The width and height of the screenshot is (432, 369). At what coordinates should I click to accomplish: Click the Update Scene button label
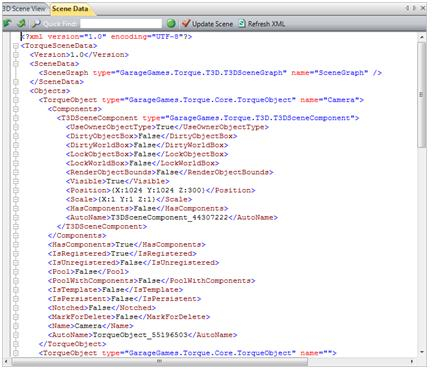tap(212, 24)
